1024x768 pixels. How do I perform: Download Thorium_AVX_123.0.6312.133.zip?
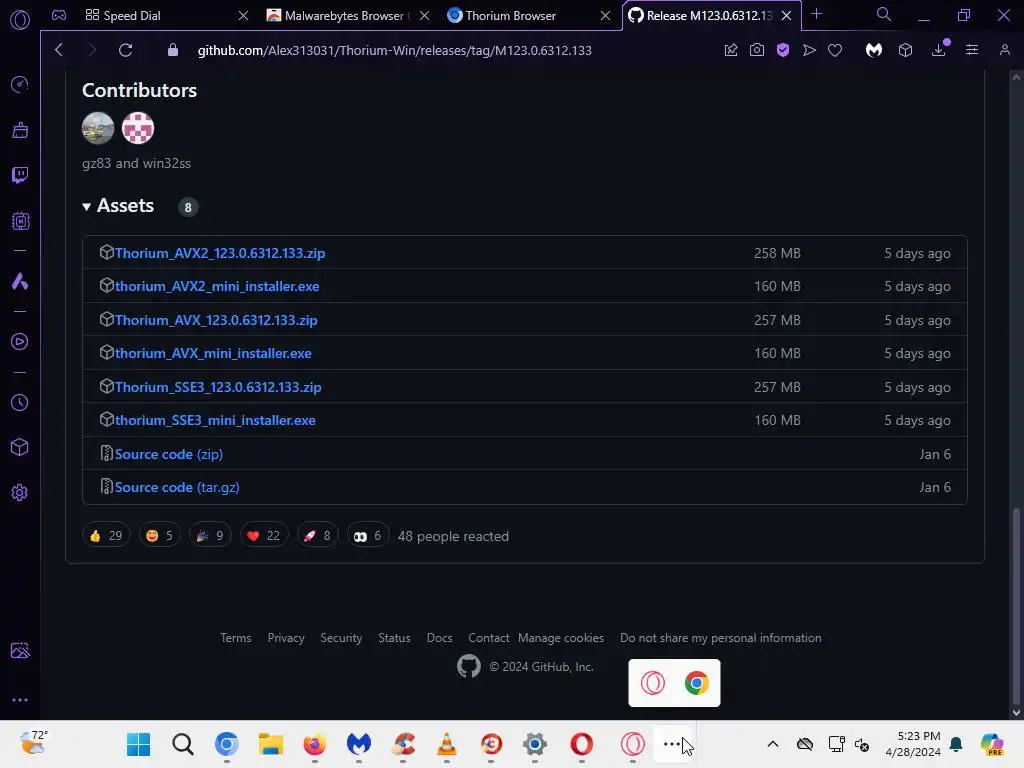click(216, 321)
